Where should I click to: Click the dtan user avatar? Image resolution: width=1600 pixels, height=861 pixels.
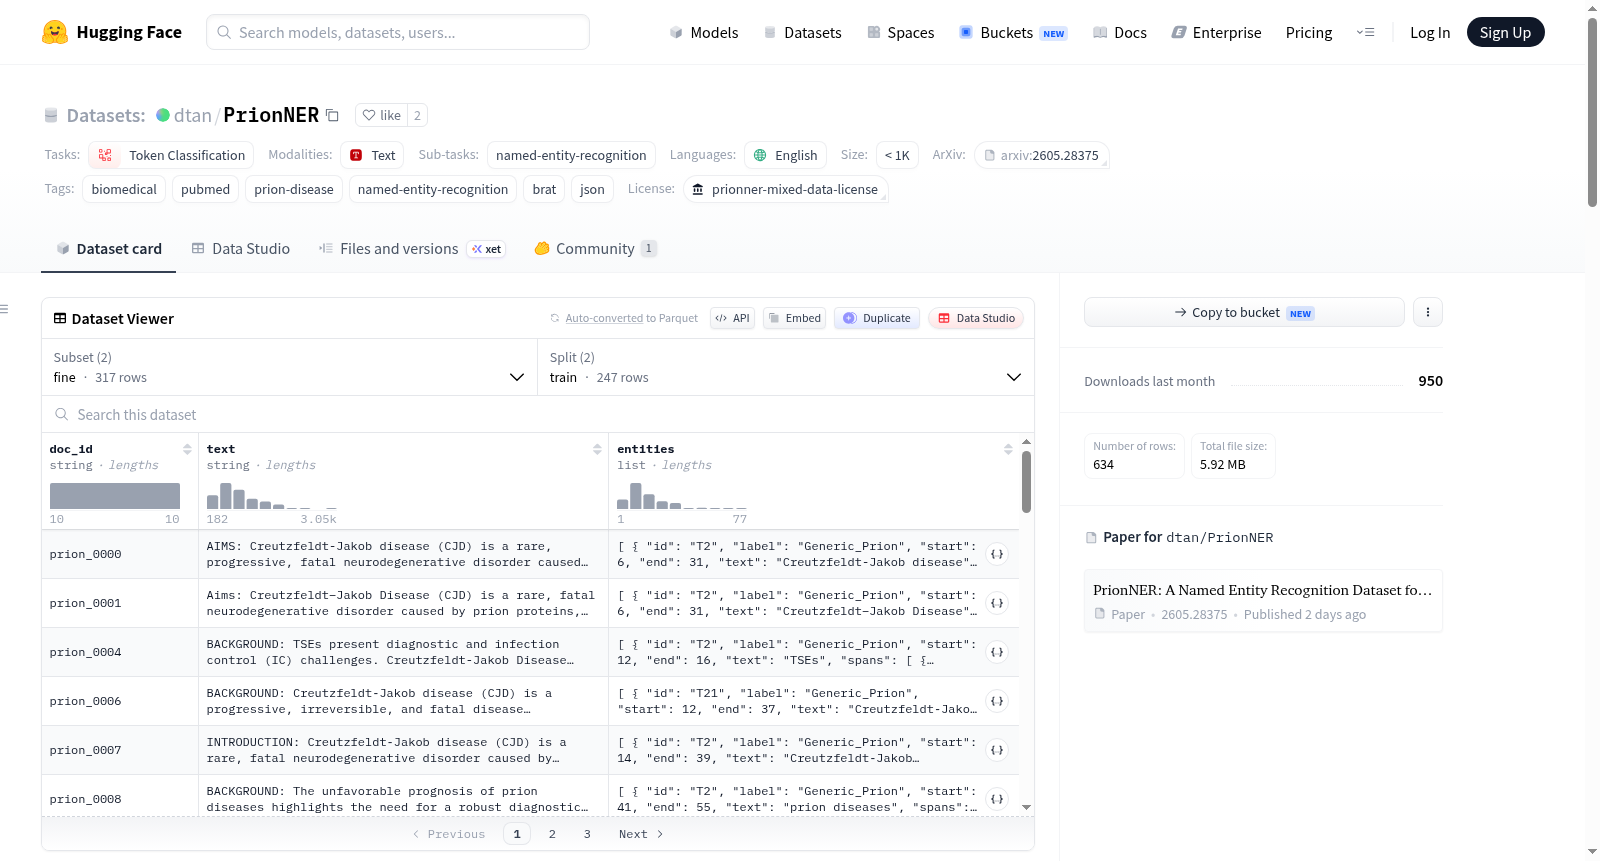click(163, 115)
